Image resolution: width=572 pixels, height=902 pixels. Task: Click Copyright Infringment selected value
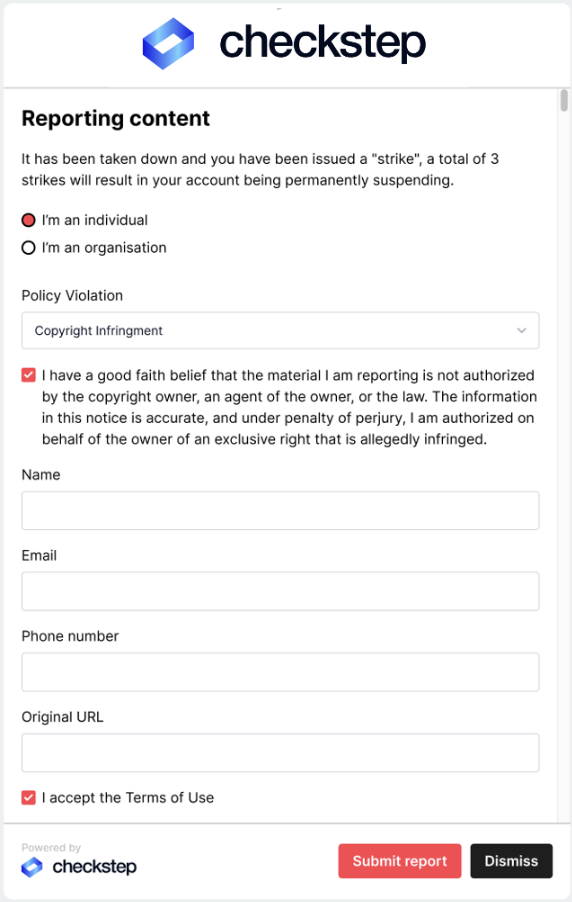[98, 331]
